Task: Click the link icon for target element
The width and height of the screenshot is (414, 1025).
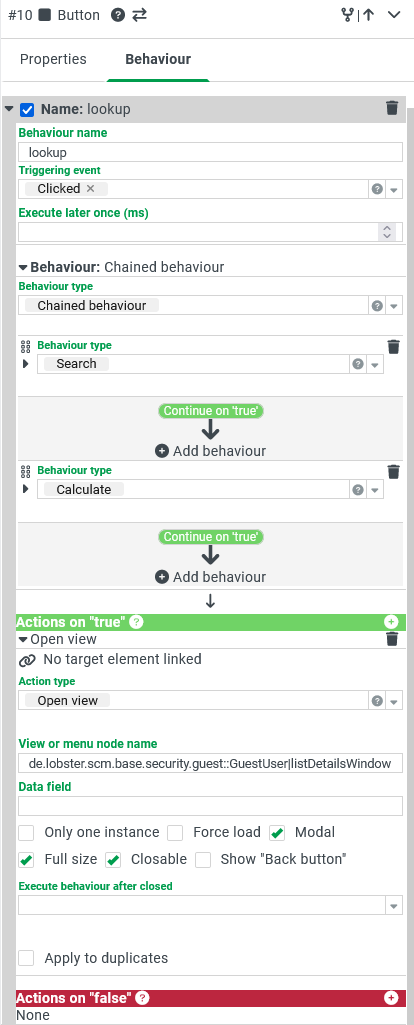Action: 27,660
